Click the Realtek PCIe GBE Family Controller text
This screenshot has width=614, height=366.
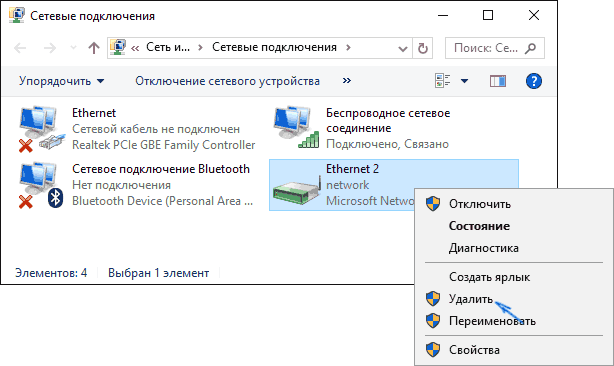pos(164,145)
